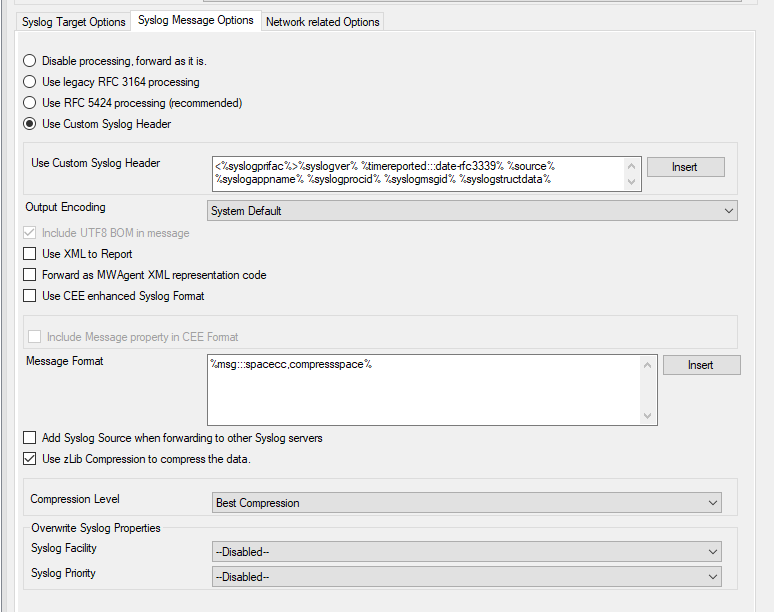Screen dimensions: 775x612
Task: Switch to Syslog Target Options tab
Action: [74, 21]
